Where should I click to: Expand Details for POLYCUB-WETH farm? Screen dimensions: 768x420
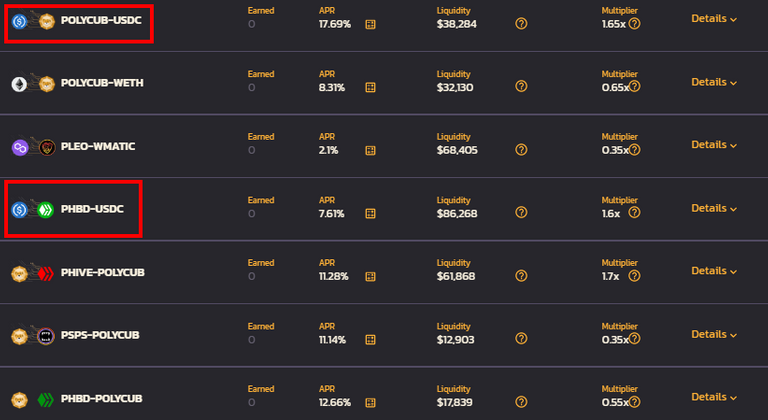(714, 82)
